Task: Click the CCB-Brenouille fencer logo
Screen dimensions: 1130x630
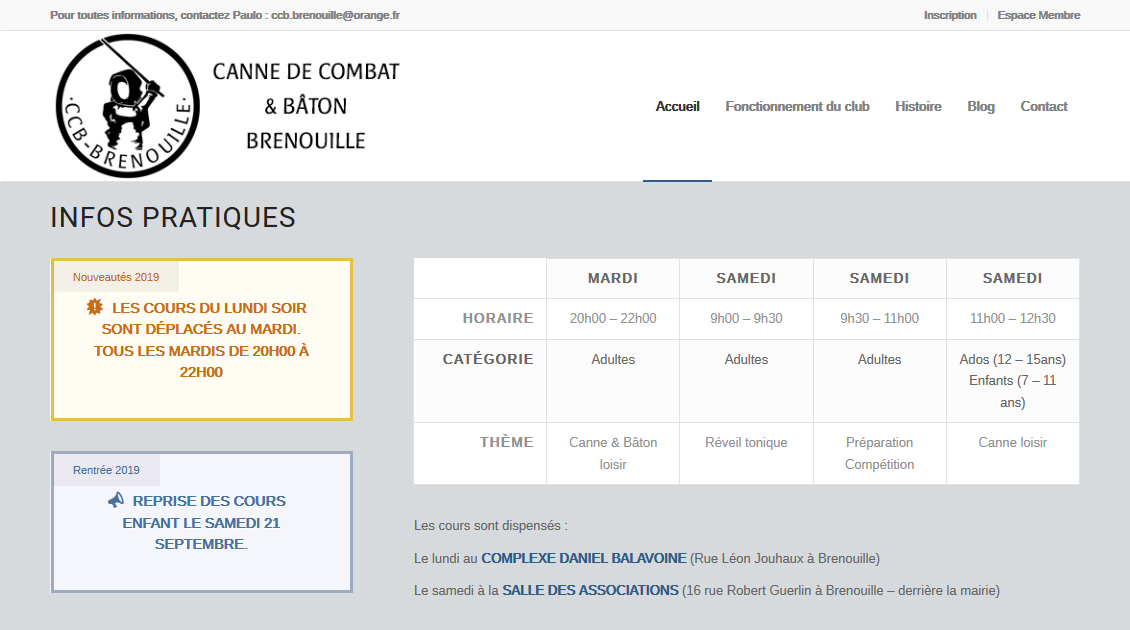Action: point(127,106)
